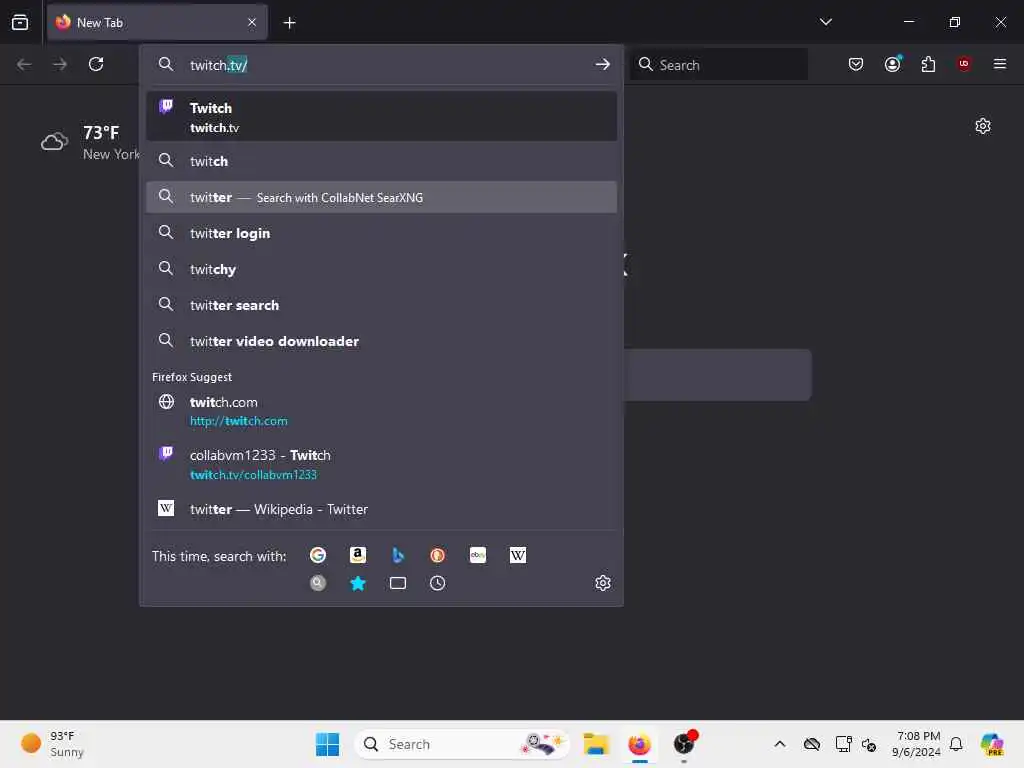
Task: Search this time with Amazon
Action: [x=358, y=555]
